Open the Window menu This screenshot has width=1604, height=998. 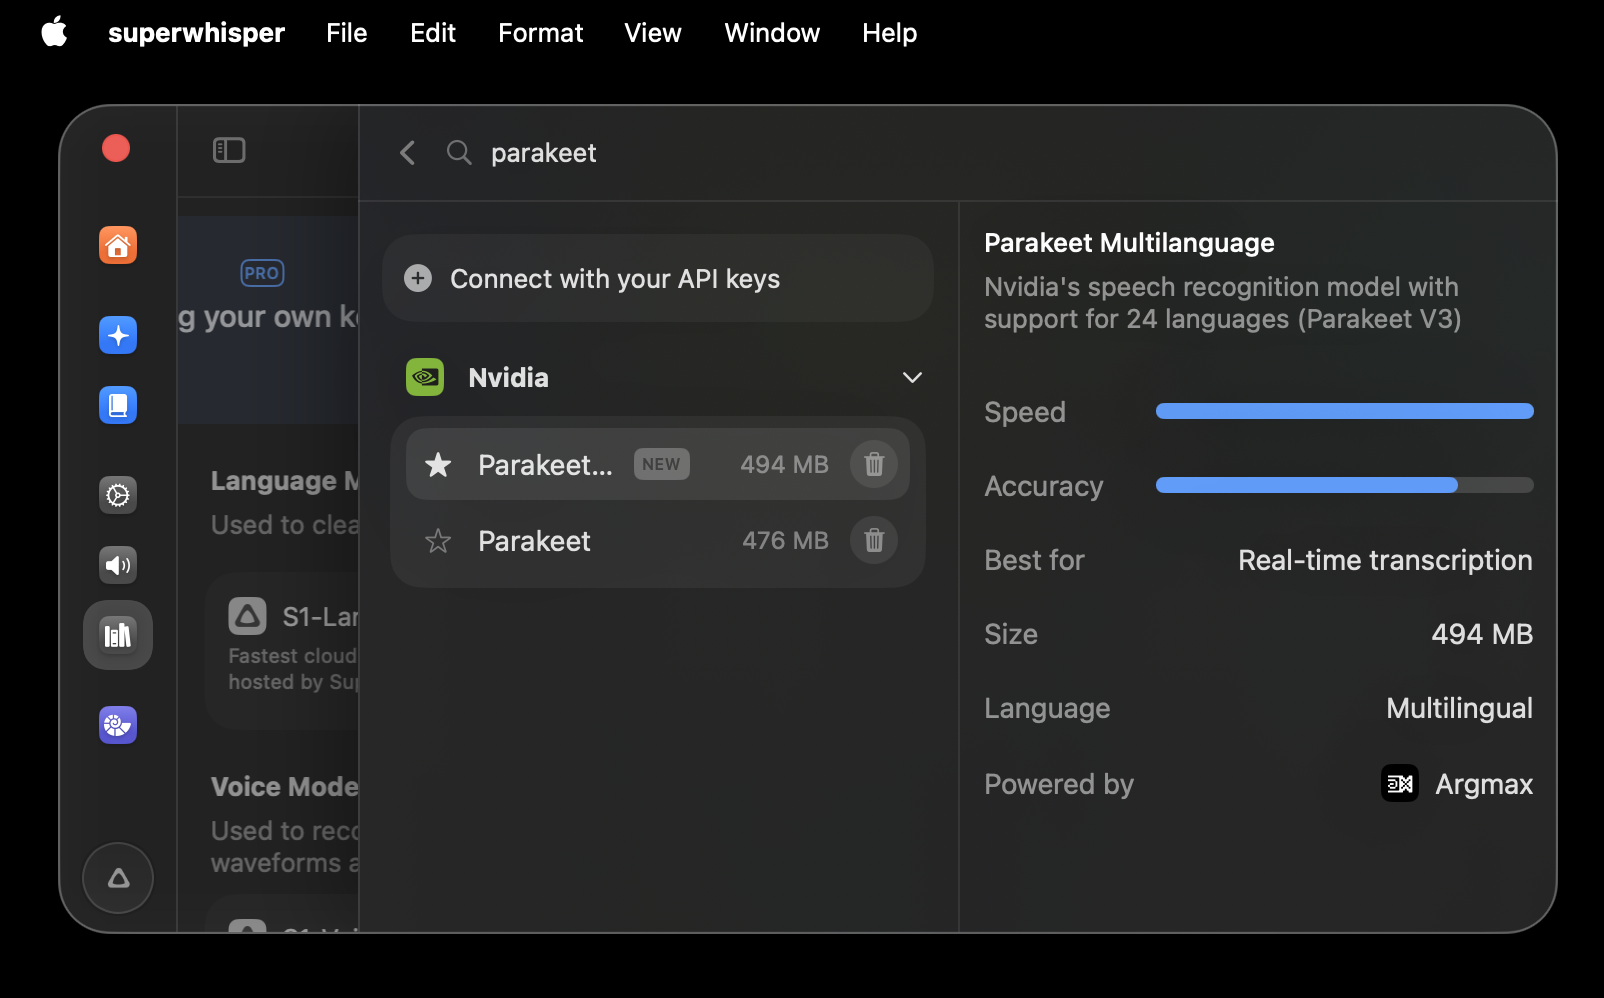[772, 33]
